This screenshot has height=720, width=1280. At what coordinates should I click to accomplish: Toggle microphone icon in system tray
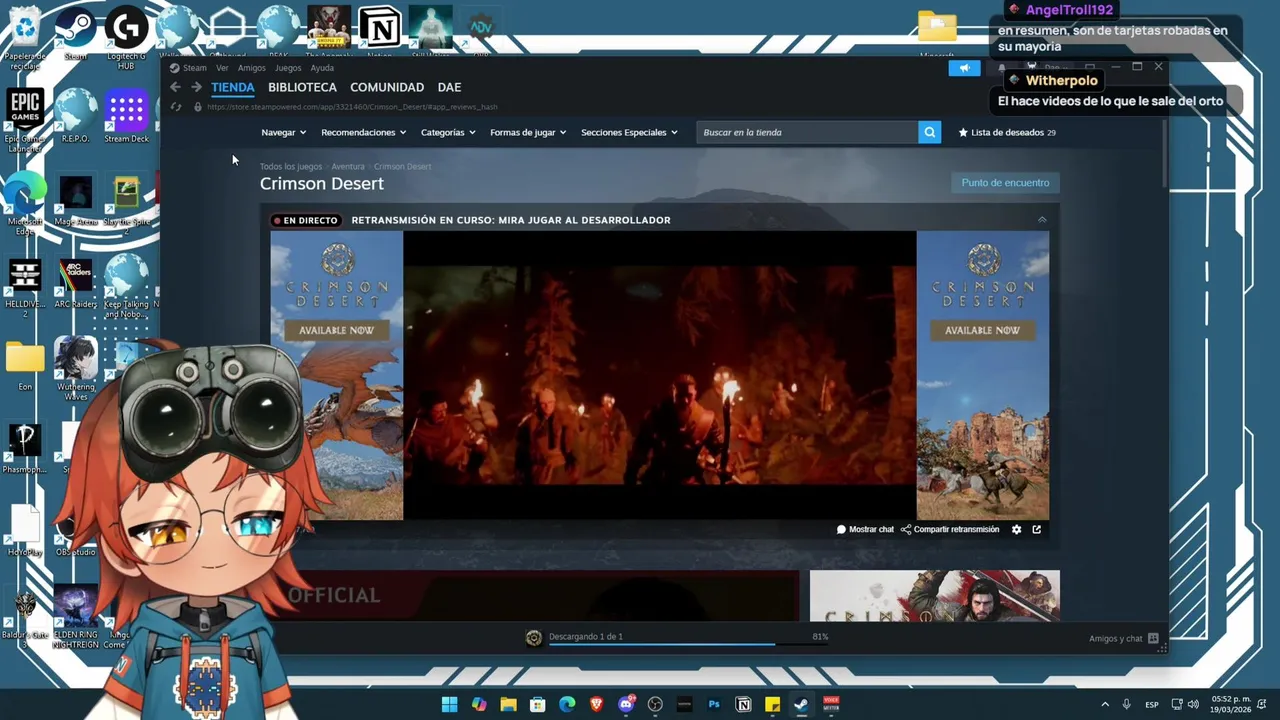[1126, 704]
